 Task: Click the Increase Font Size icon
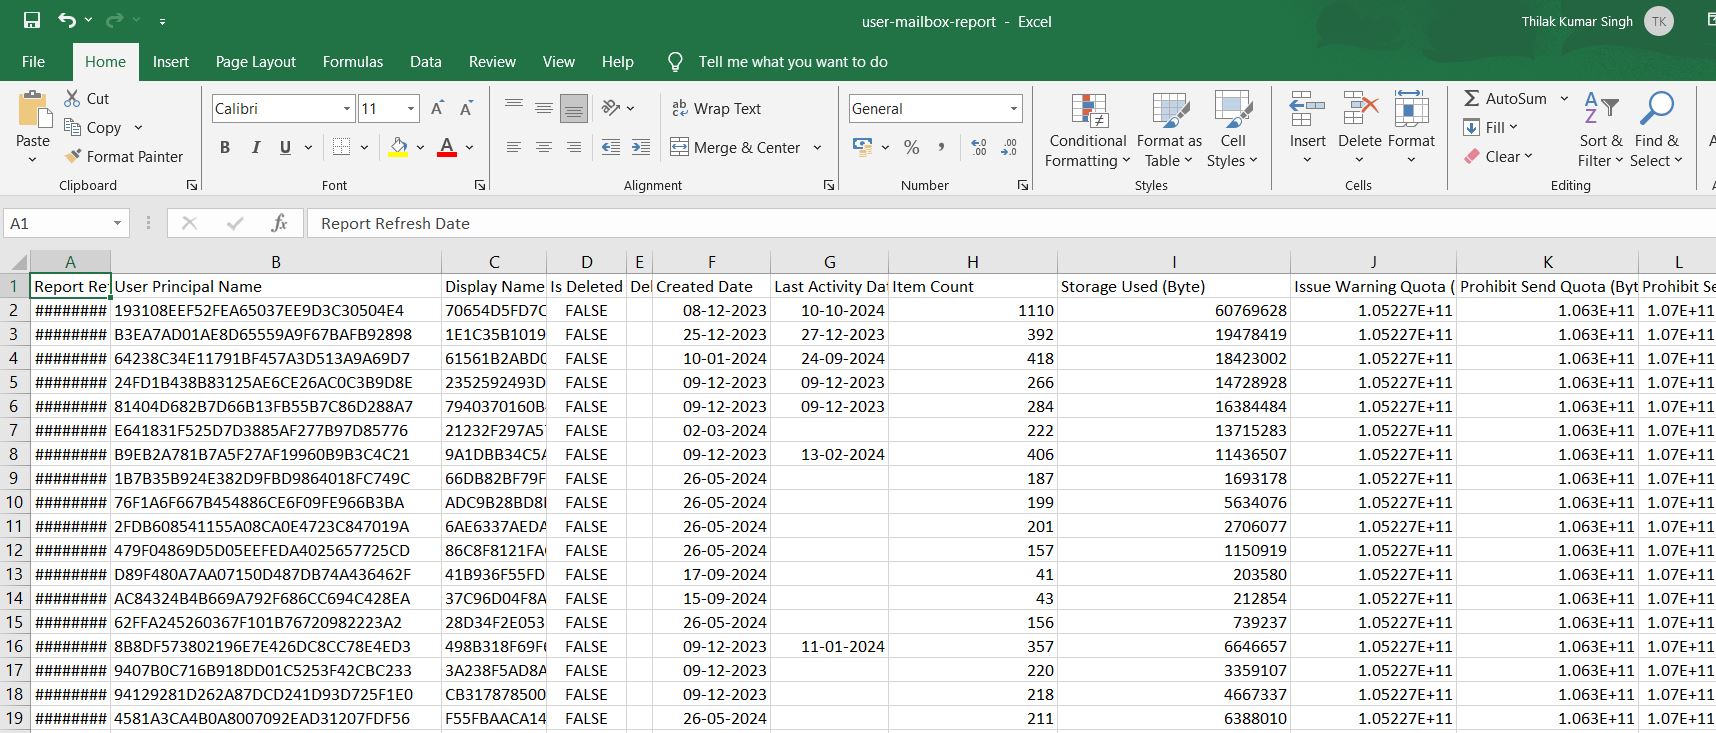pos(437,109)
